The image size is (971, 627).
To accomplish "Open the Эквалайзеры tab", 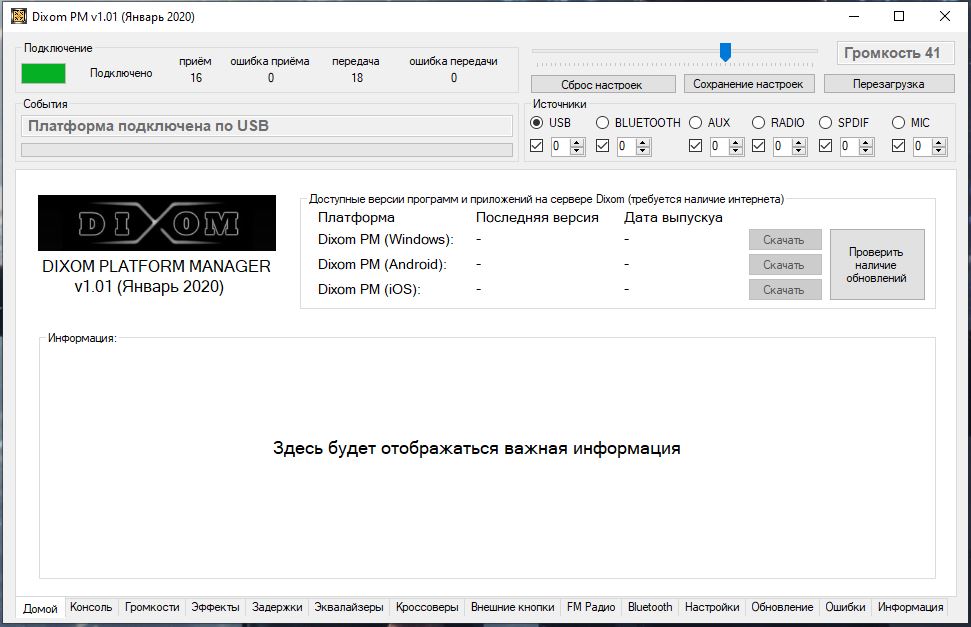I will [348, 607].
